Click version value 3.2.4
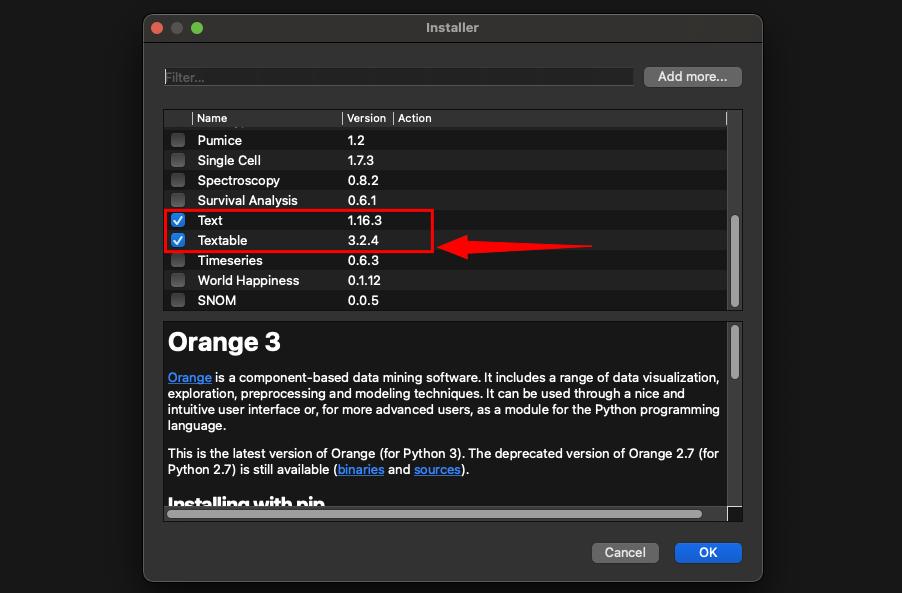This screenshot has height=593, width=902. tap(363, 240)
